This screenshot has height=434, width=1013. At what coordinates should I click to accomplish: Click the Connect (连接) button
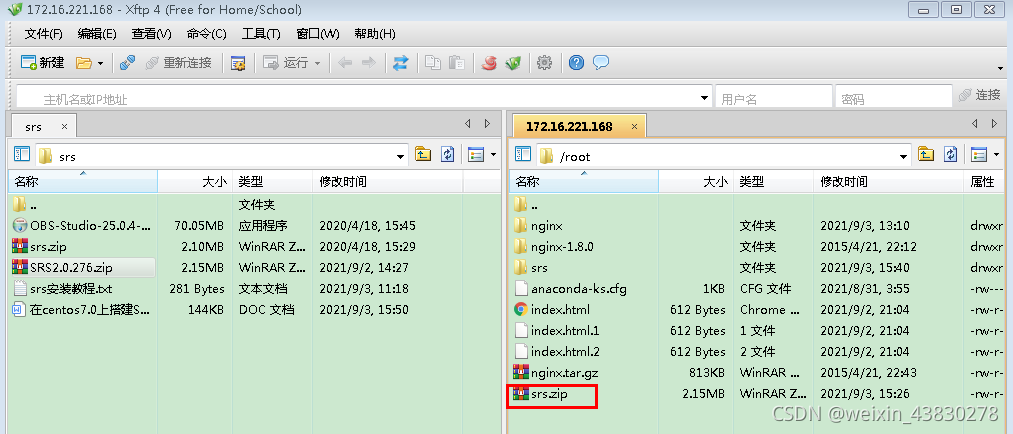coord(979,95)
